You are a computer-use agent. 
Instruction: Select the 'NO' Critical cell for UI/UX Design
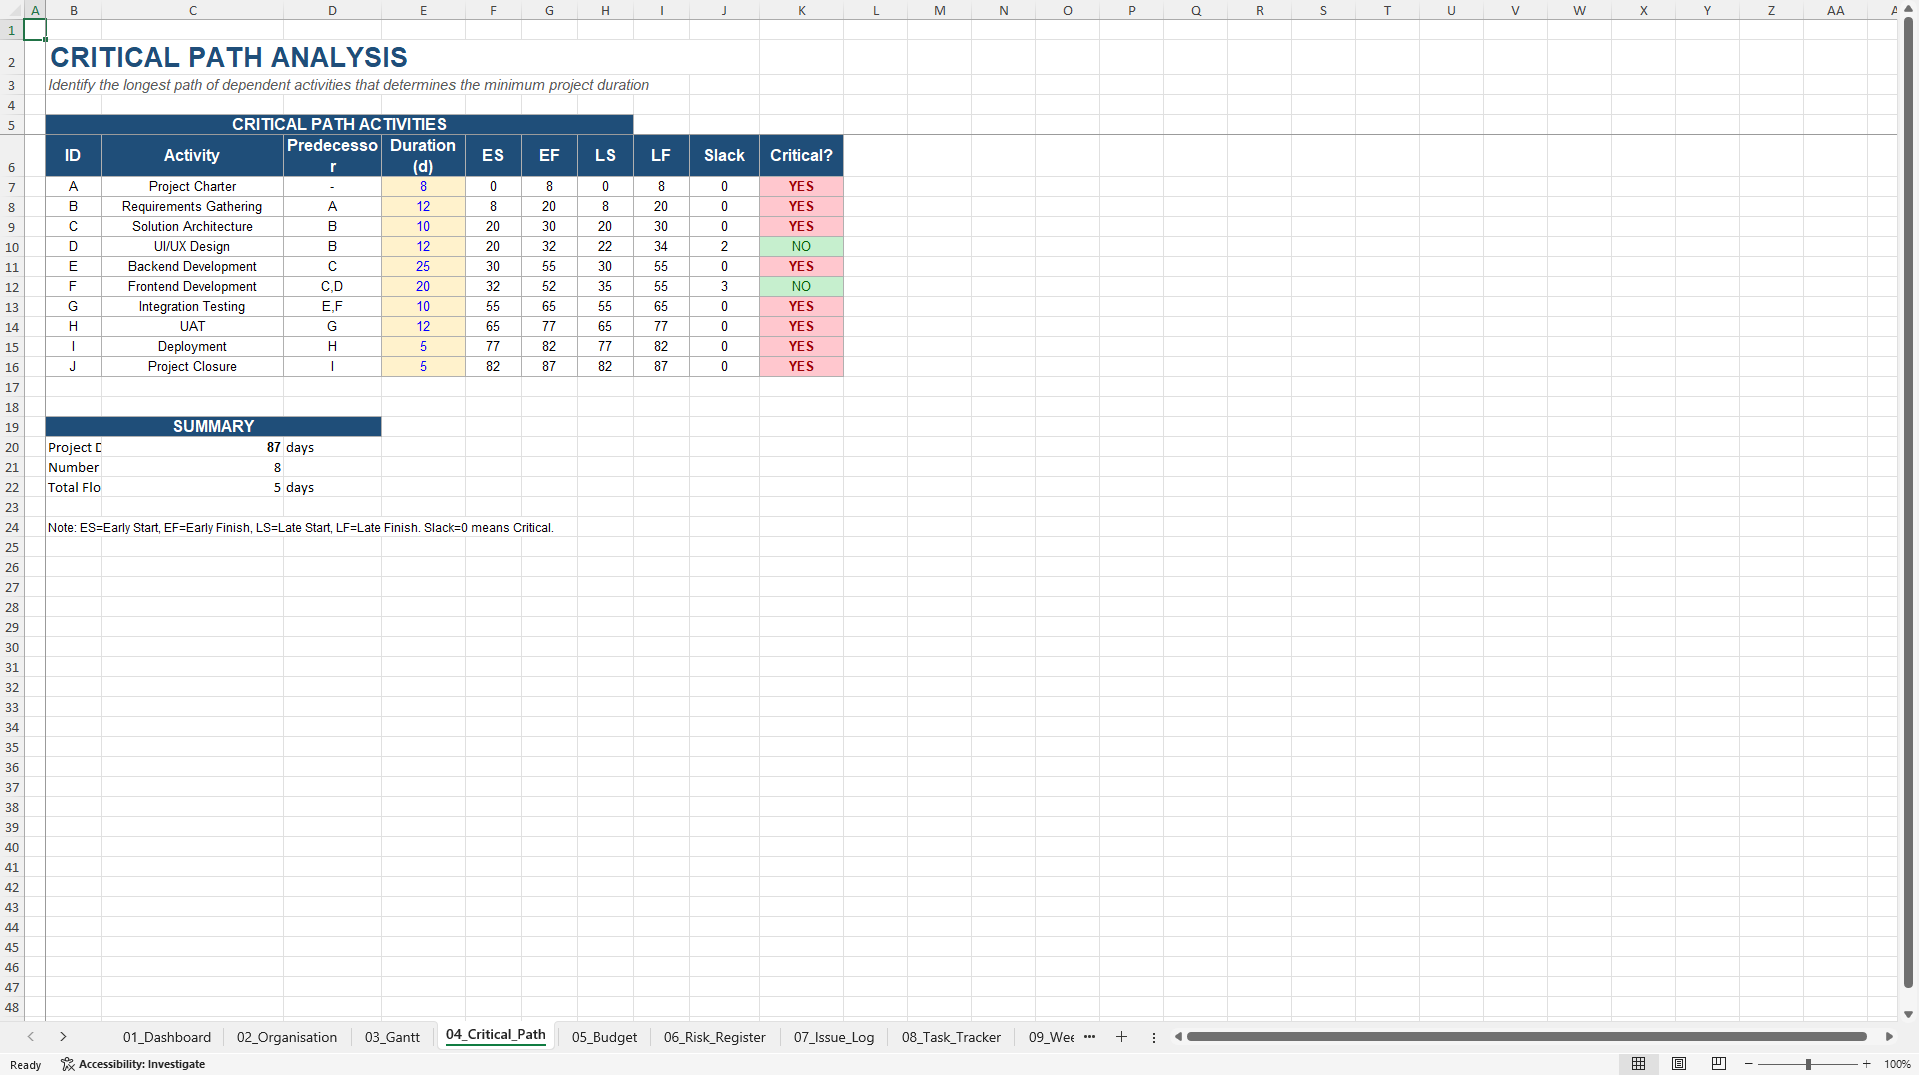point(801,247)
